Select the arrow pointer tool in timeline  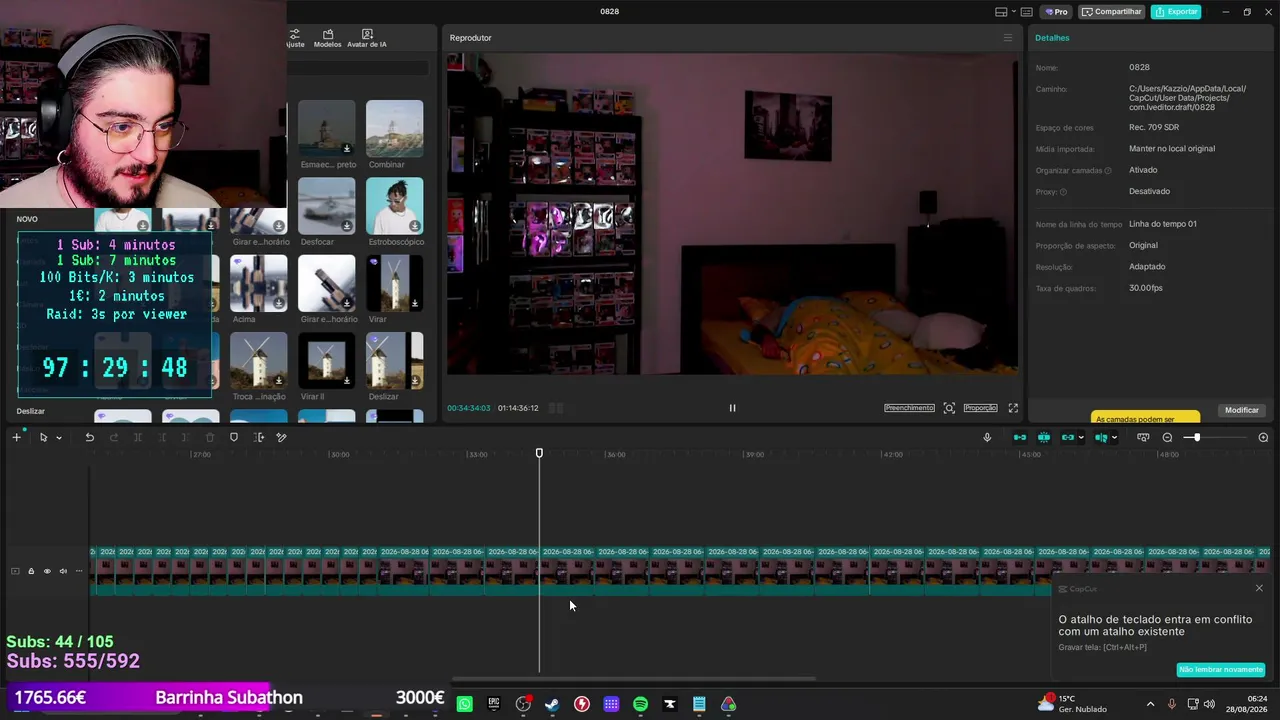[x=43, y=437]
